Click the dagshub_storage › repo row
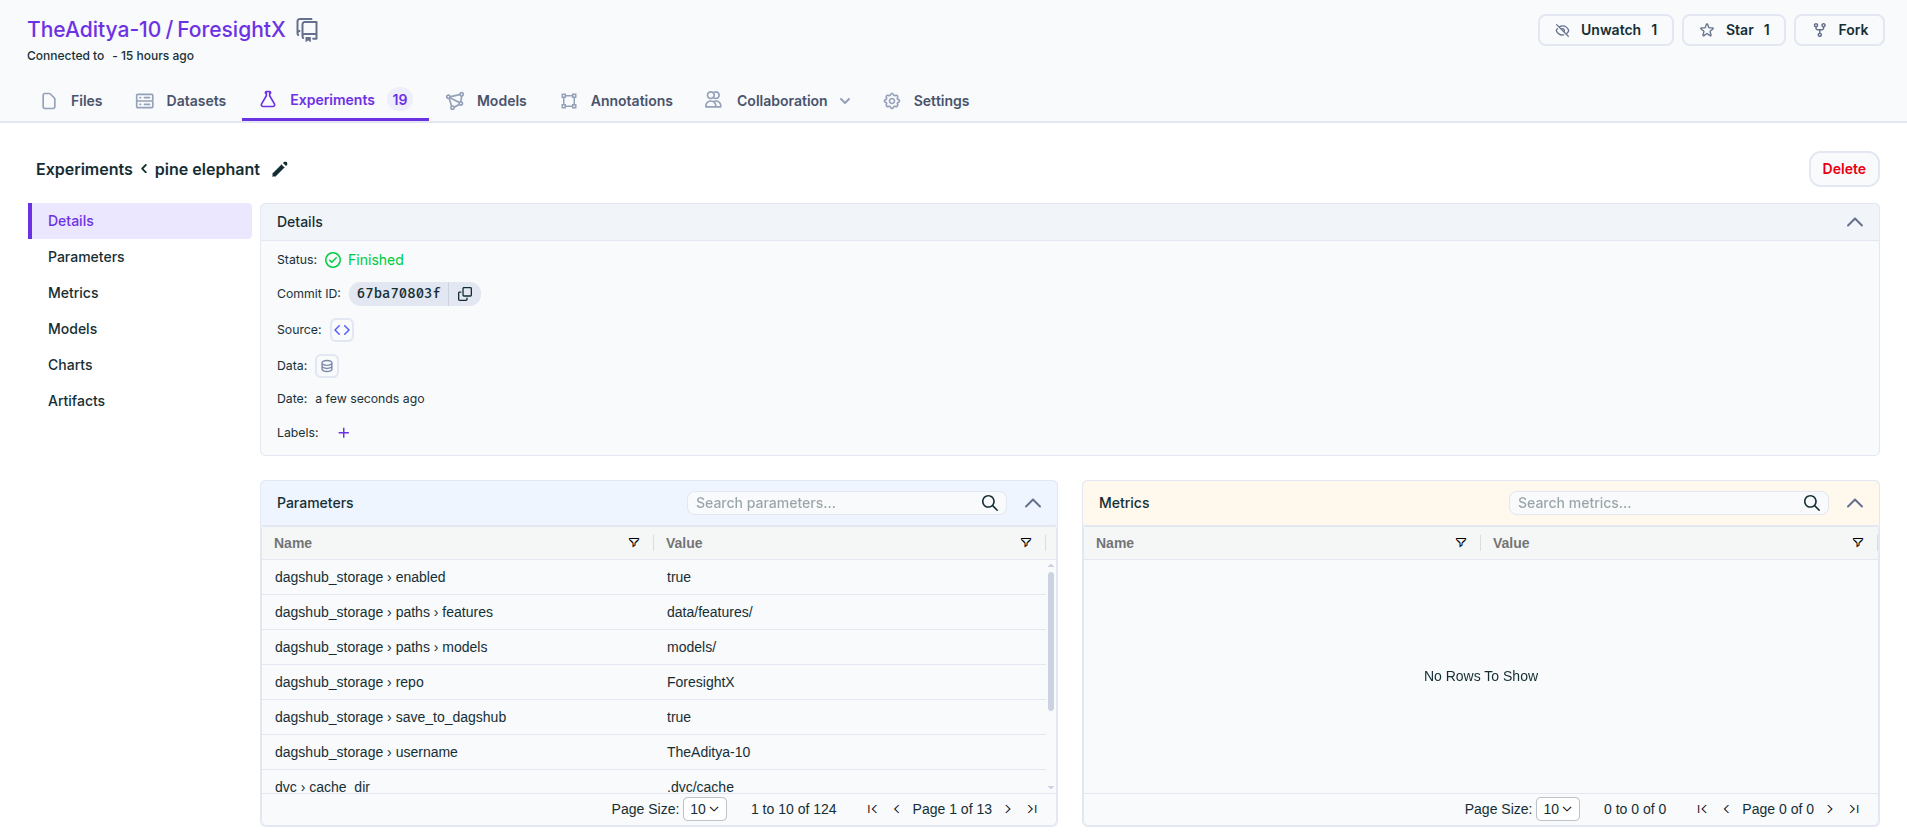The height and width of the screenshot is (838, 1907). coord(654,682)
